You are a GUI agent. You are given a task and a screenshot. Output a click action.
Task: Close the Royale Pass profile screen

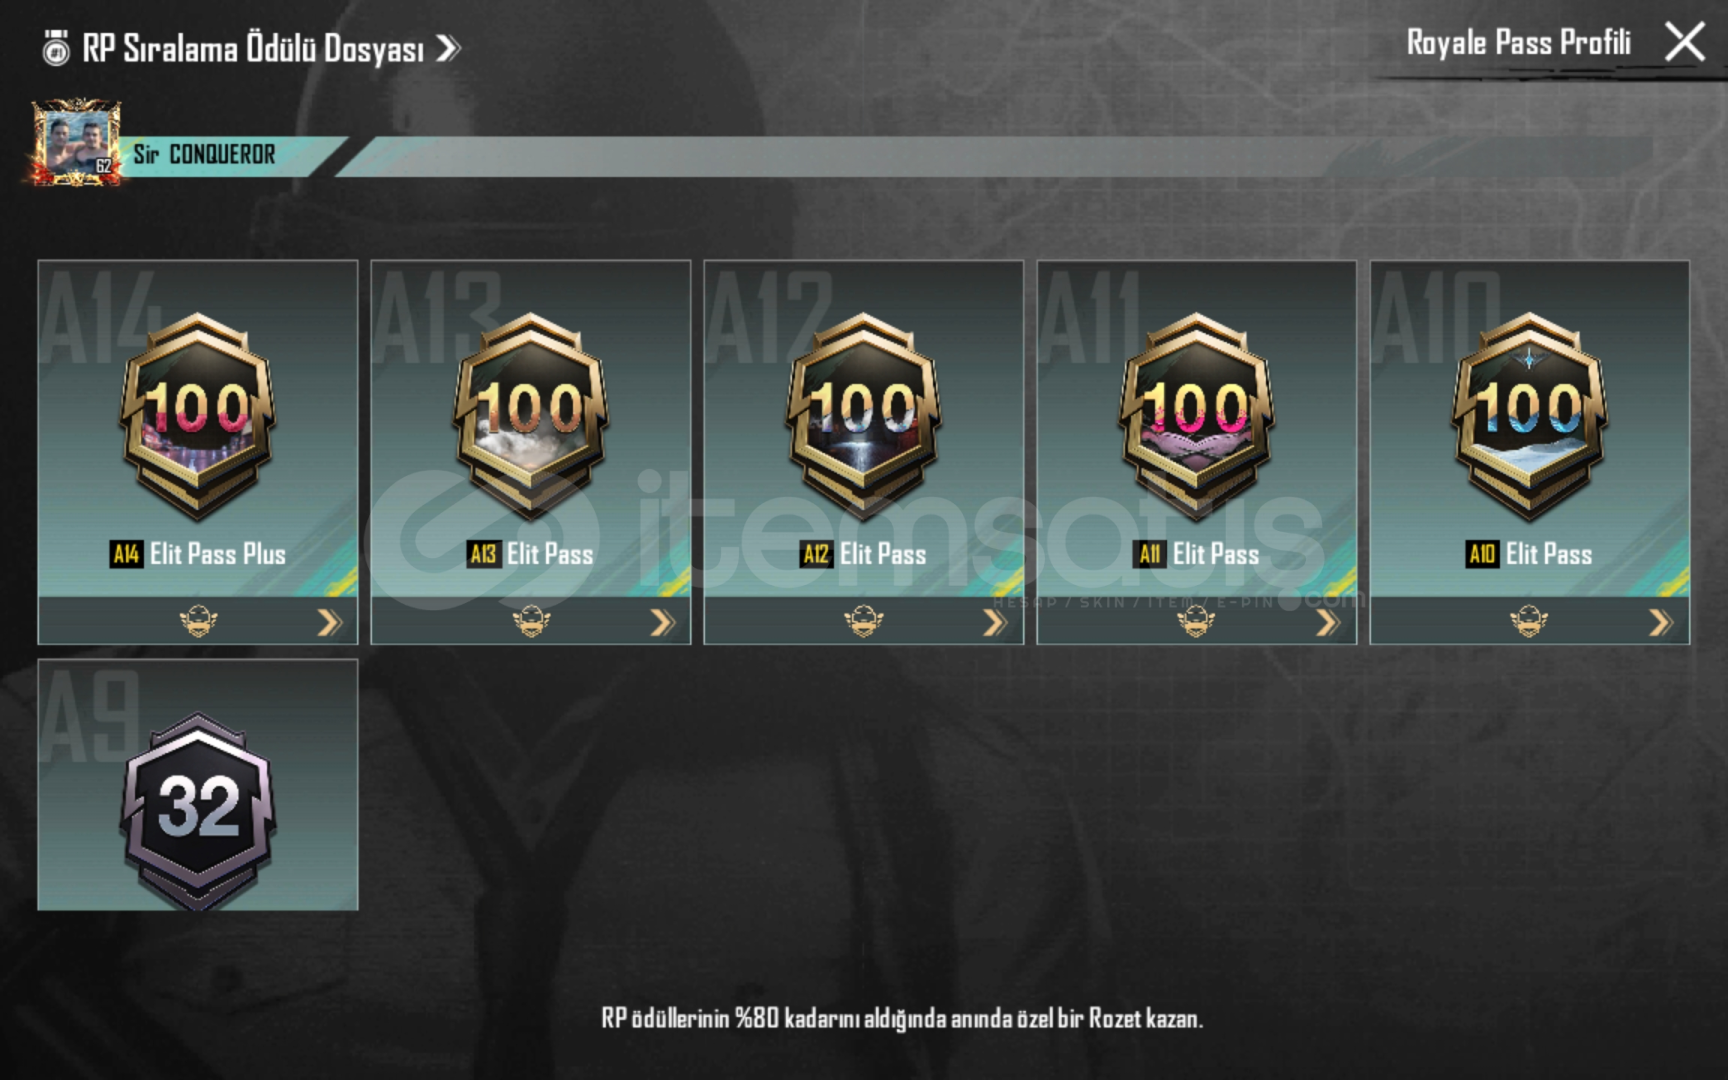tap(1685, 42)
